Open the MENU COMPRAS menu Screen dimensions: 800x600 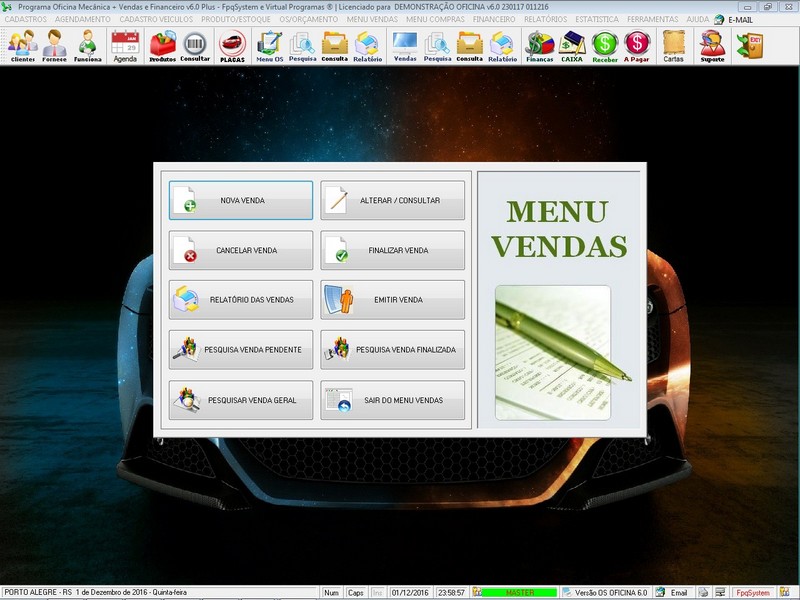click(435, 19)
